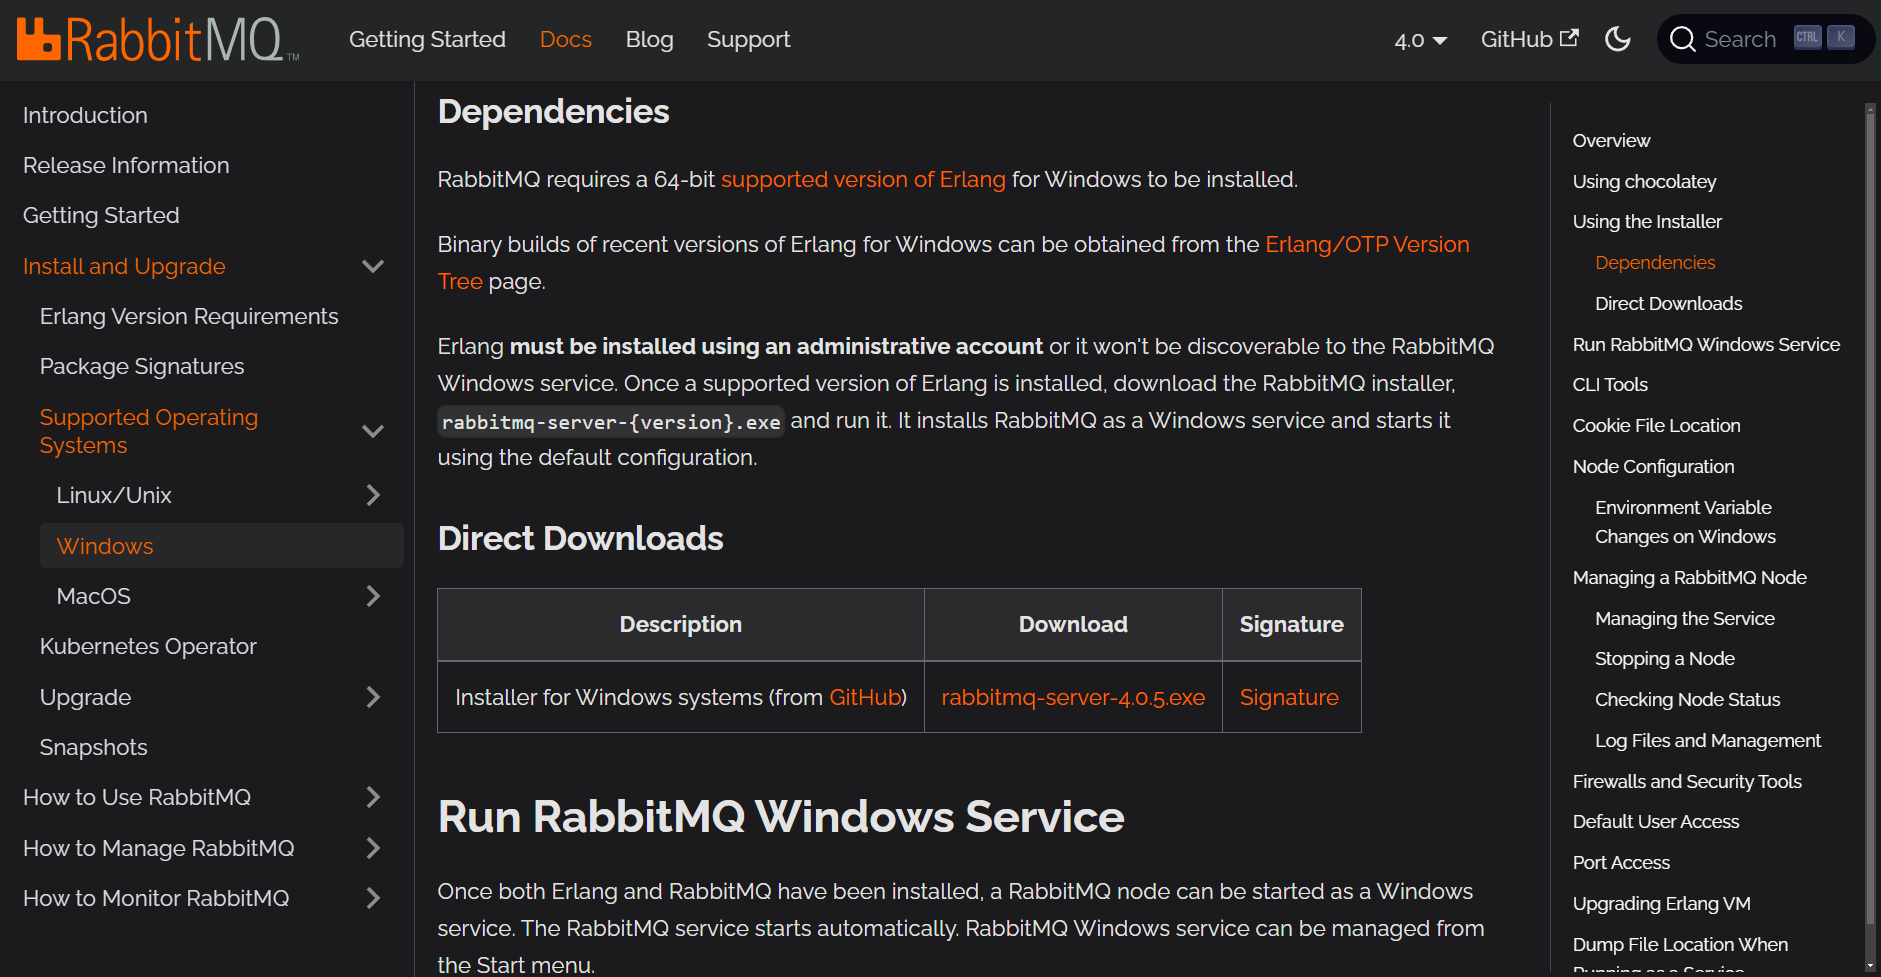Expand the MacOS chevron
Image resolution: width=1881 pixels, height=977 pixels.
pos(373,596)
